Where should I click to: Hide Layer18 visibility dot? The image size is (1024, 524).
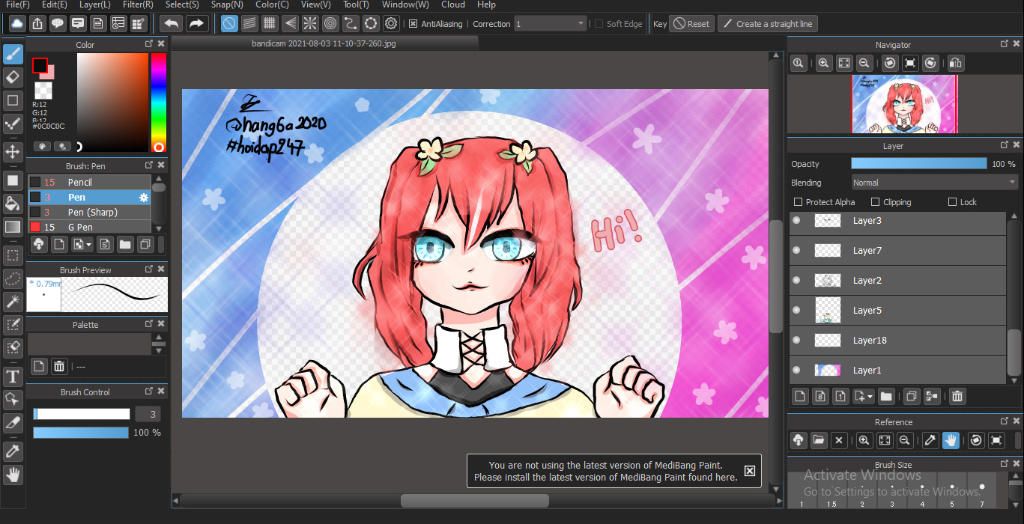coord(796,340)
